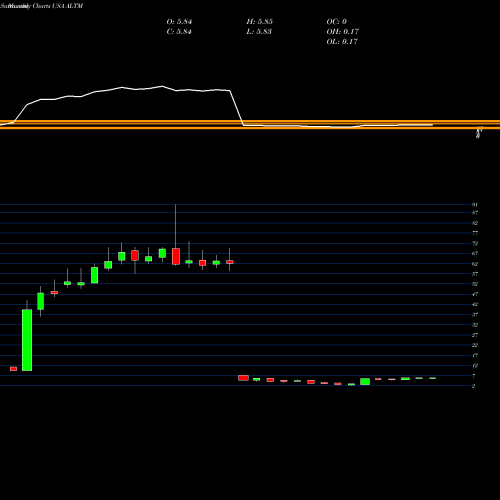Viewport: 500px width, 500px height.
Task: Click the price axis label '77'
Action: pyautogui.click(x=475, y=233)
